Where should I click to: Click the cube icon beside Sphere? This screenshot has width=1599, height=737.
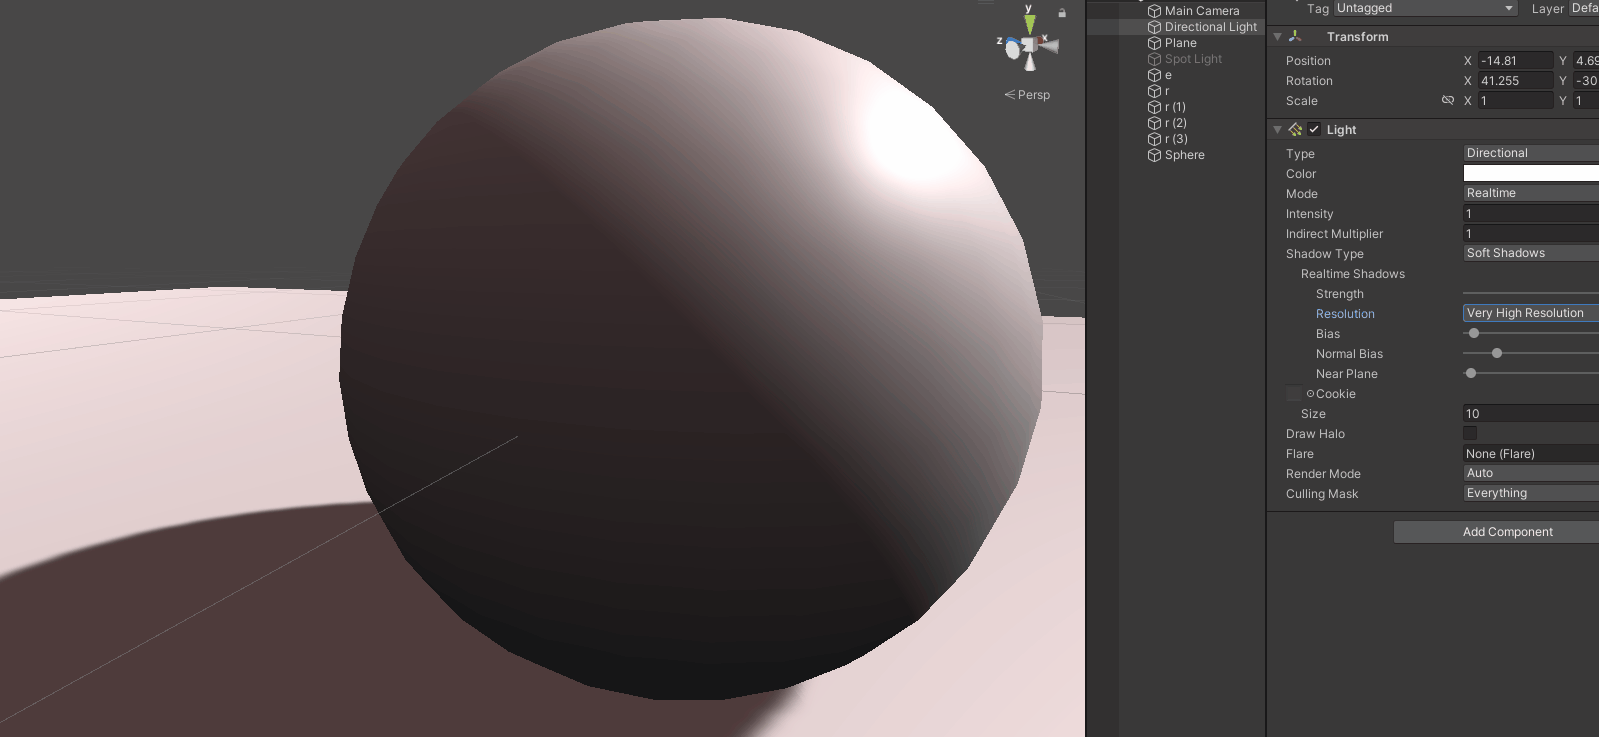[x=1154, y=155]
